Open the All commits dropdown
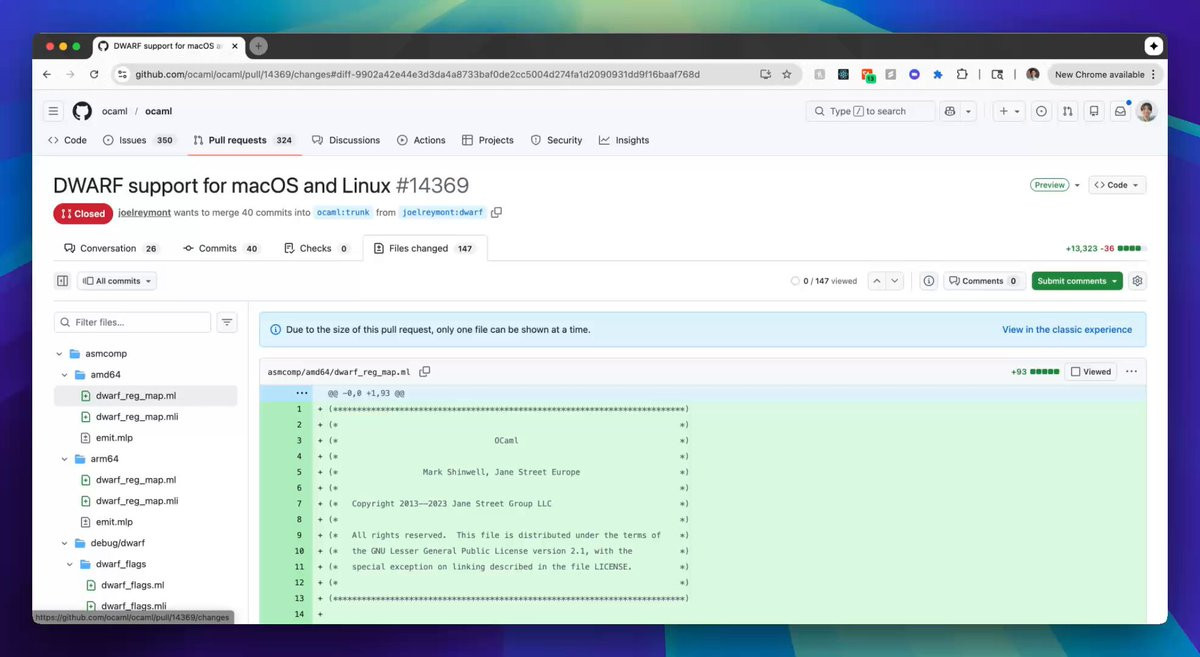Image resolution: width=1200 pixels, height=657 pixels. click(x=117, y=281)
